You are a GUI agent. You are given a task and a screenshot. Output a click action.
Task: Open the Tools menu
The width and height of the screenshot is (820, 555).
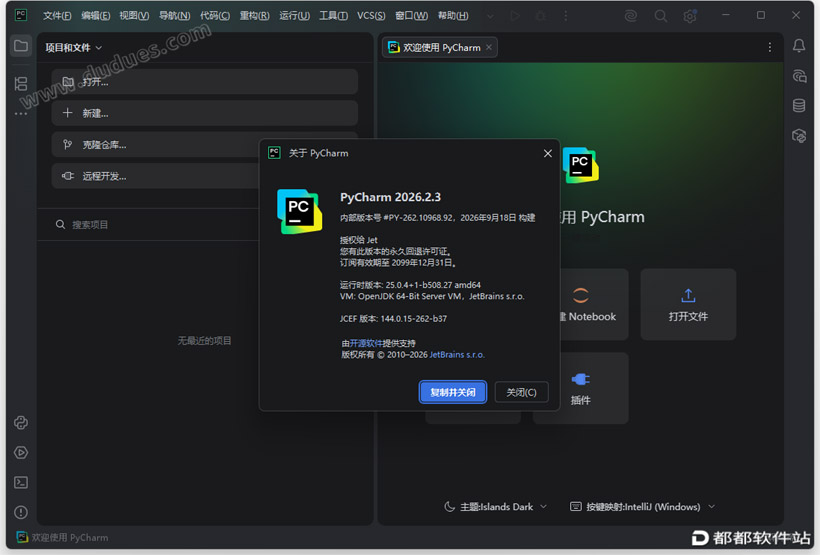click(x=334, y=16)
